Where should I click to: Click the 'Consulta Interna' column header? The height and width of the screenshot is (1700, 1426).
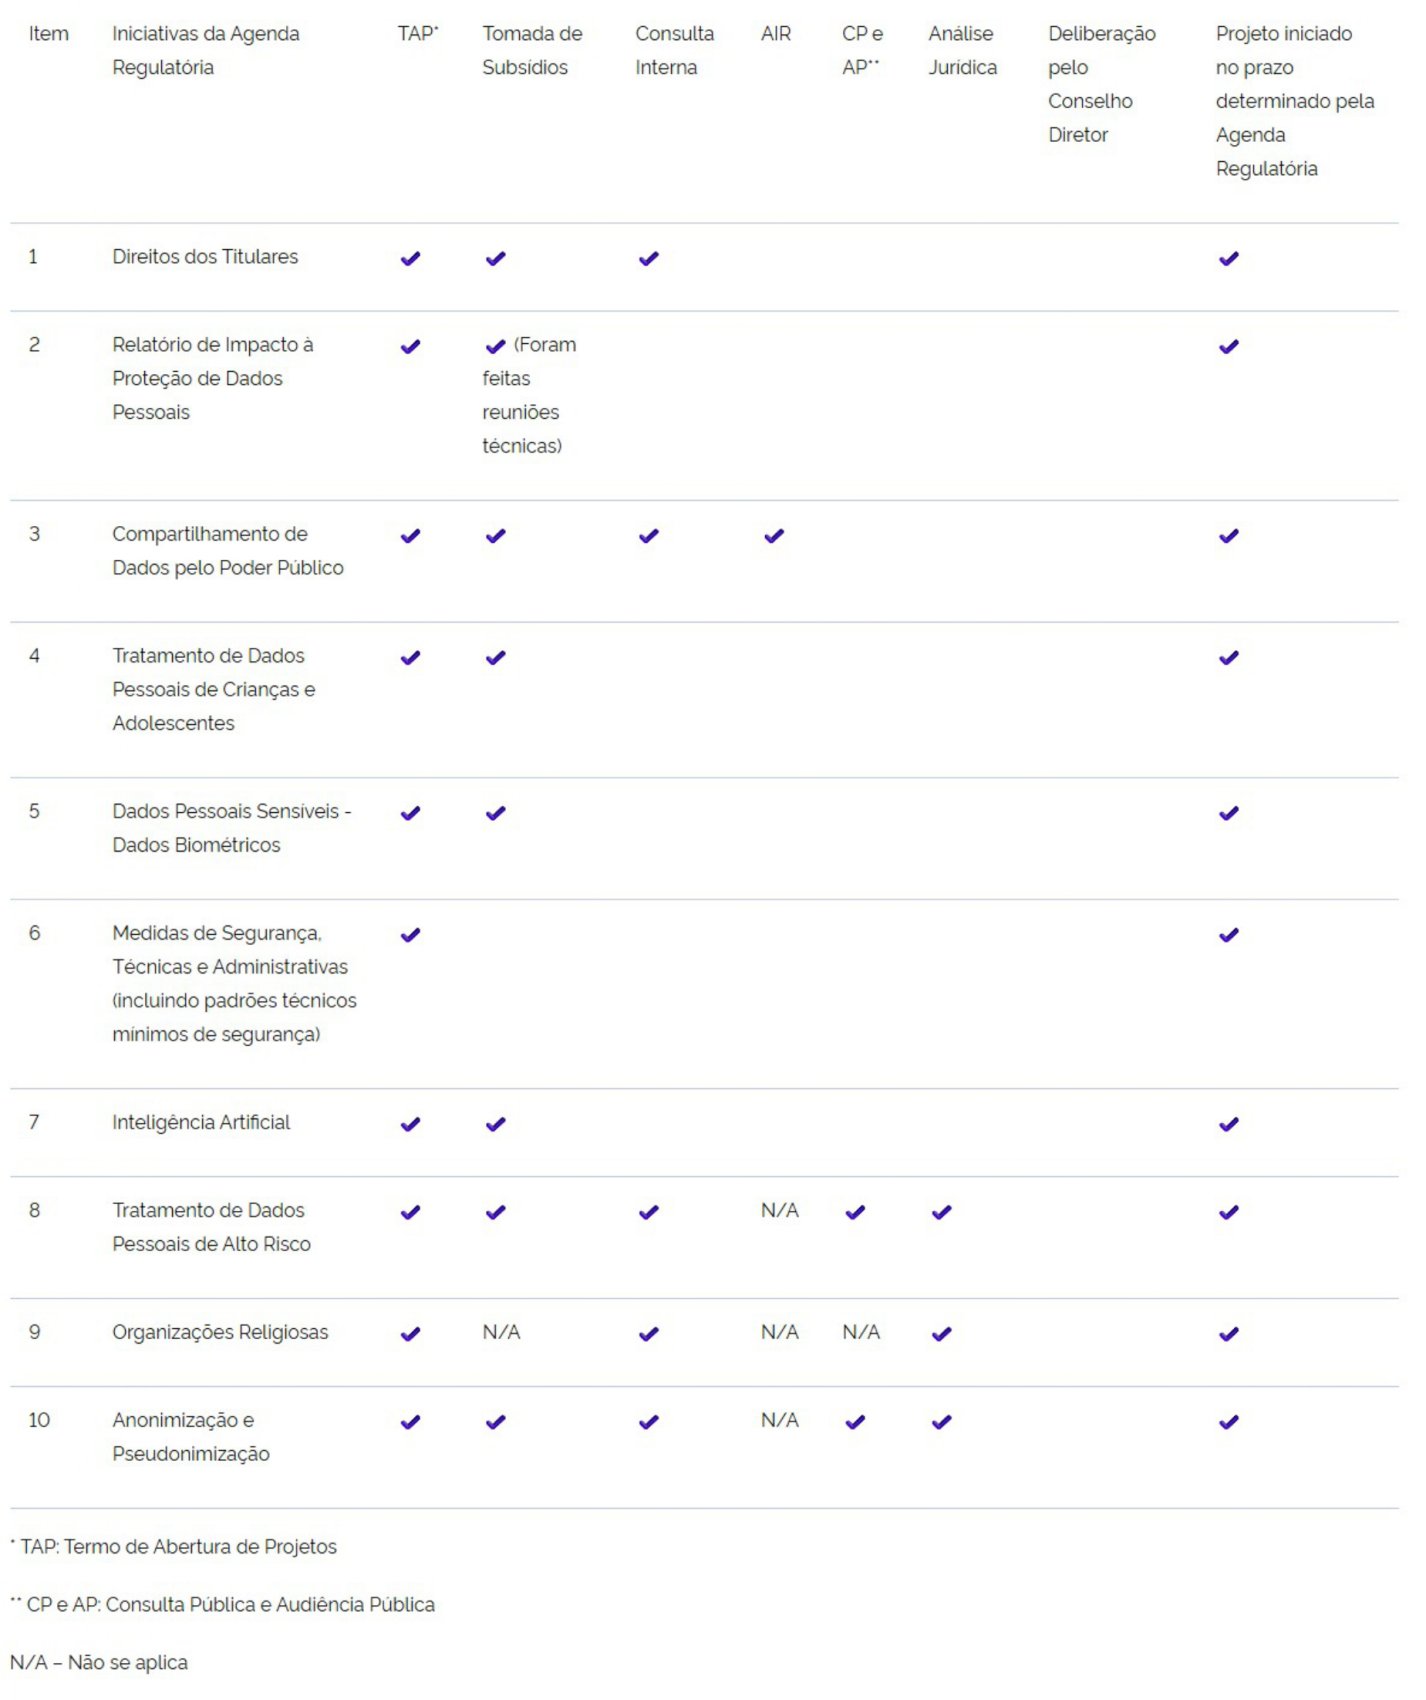tap(673, 51)
